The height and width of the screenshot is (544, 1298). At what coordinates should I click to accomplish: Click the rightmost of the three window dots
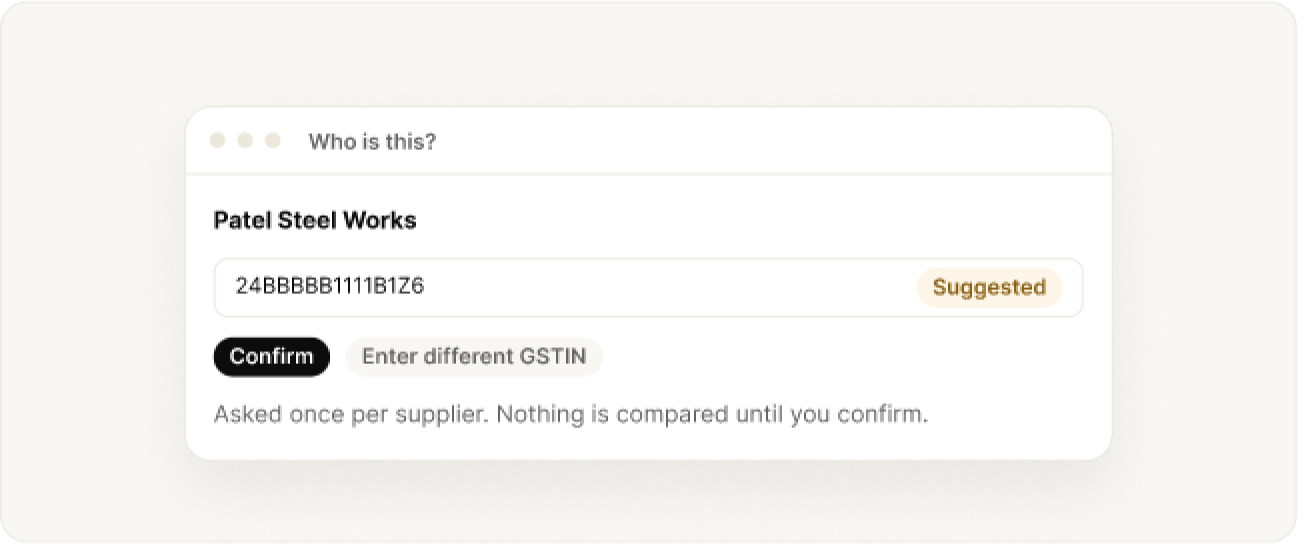tap(272, 141)
